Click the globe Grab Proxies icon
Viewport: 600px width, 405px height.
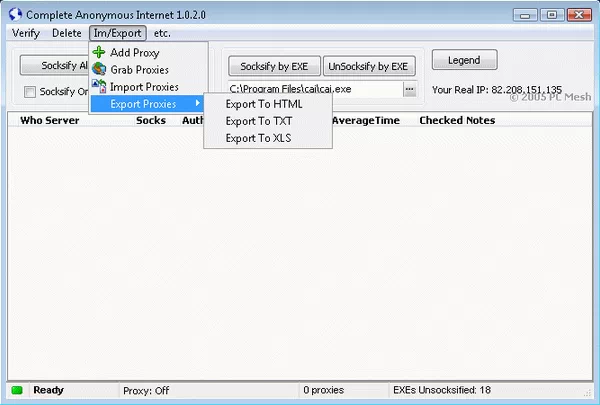99,69
